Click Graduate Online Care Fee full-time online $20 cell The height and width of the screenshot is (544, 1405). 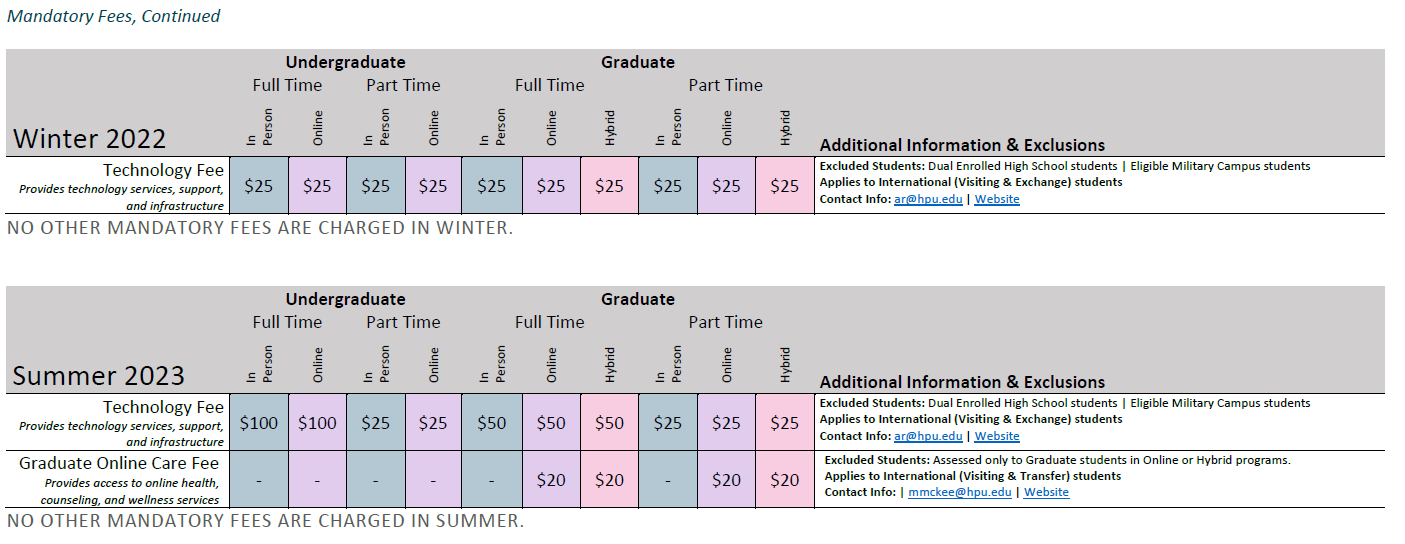tap(550, 480)
